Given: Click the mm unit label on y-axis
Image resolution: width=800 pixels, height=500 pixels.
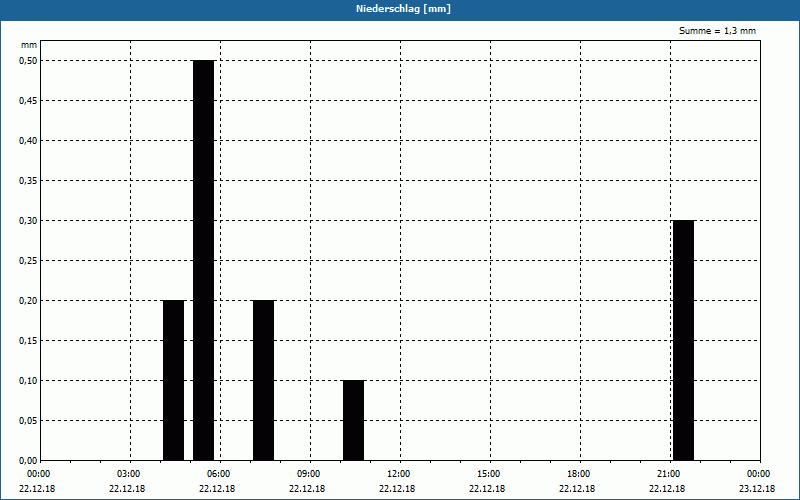Looking at the screenshot, I should pos(29,45).
